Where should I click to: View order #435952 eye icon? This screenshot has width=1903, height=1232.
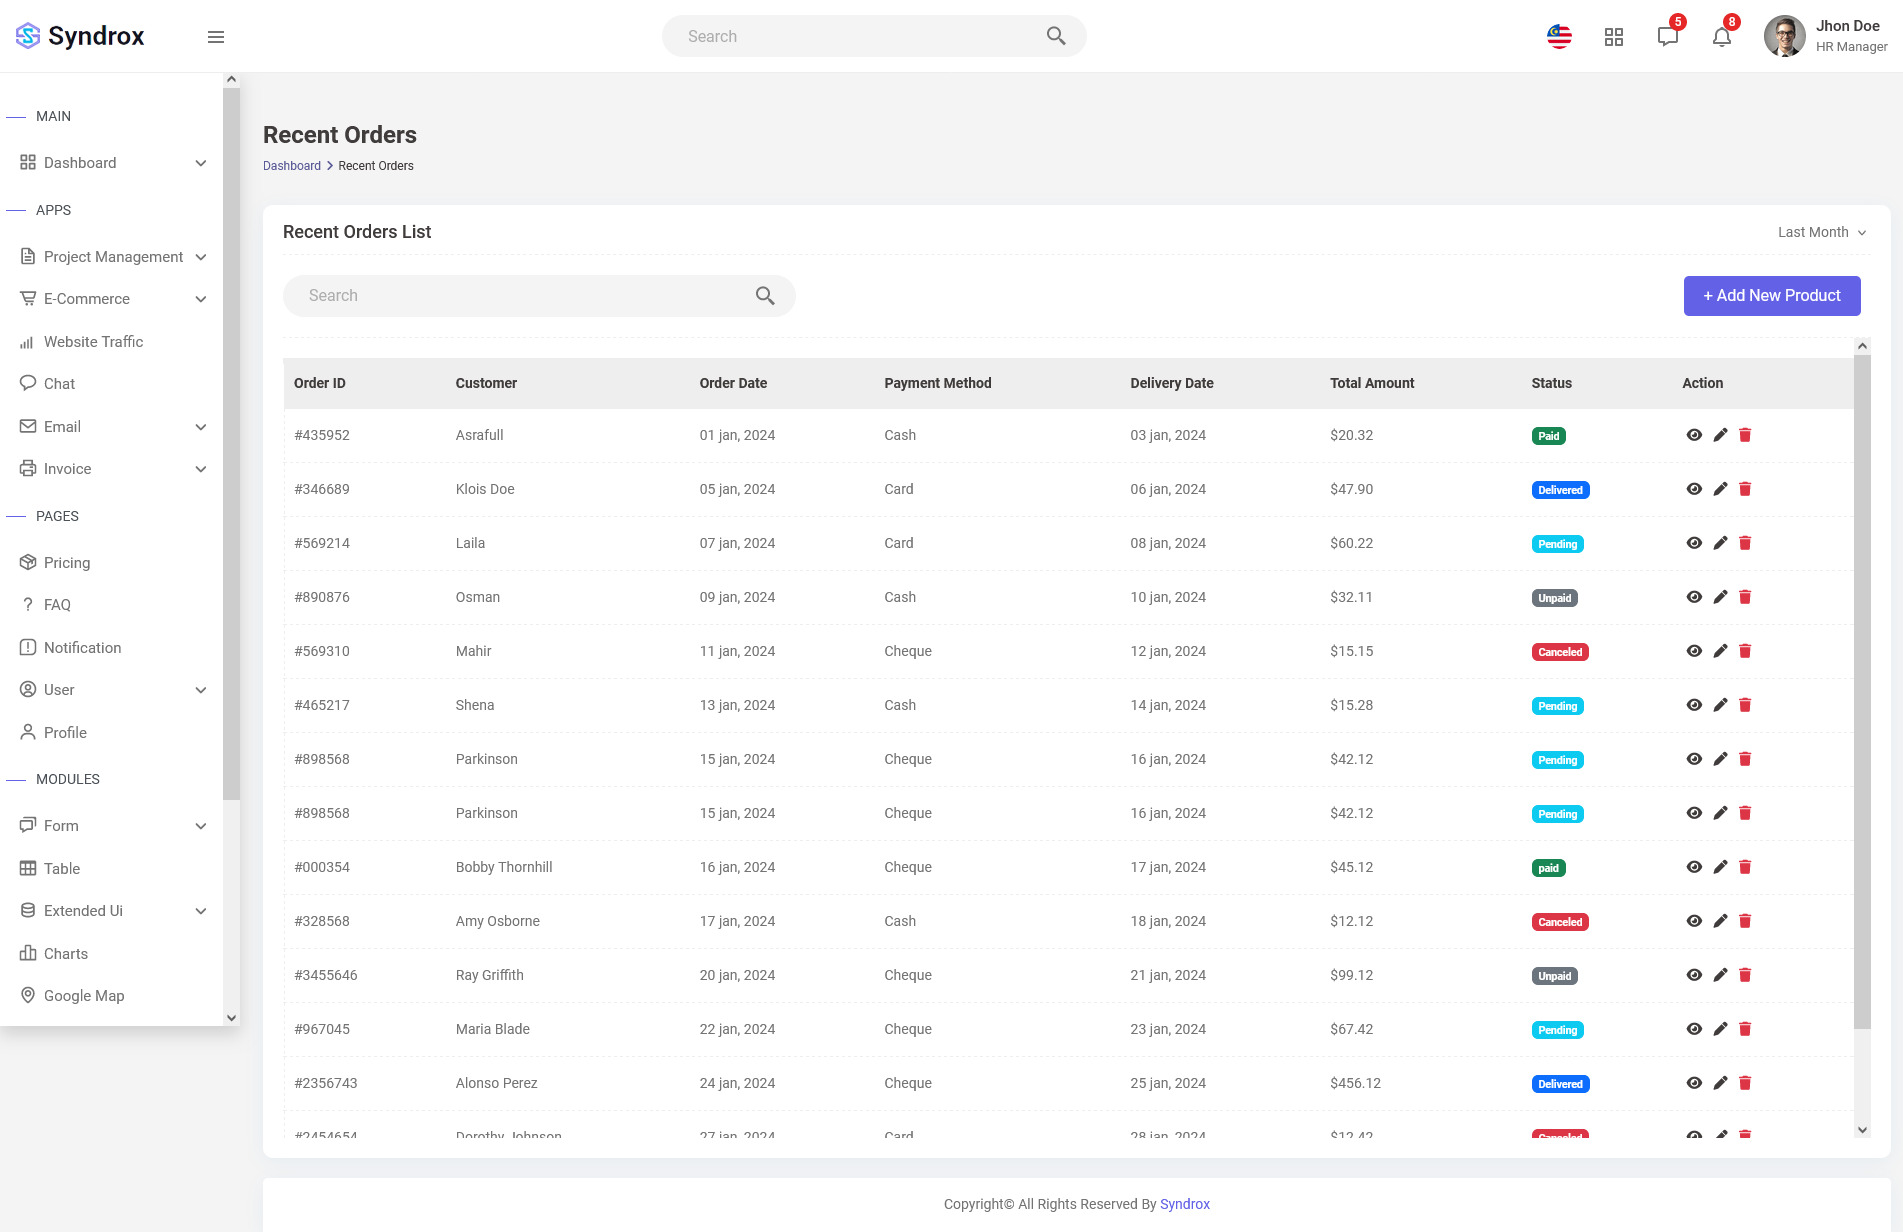point(1694,435)
